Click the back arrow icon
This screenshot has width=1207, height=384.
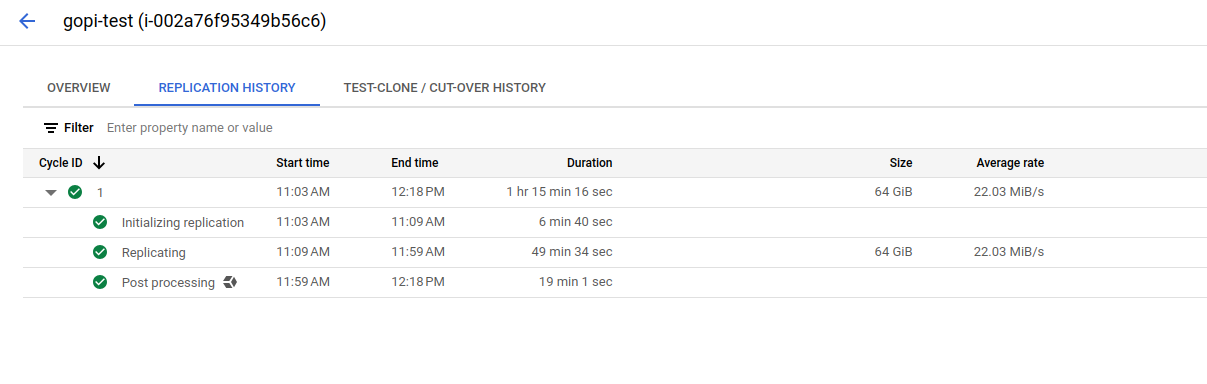pos(27,21)
